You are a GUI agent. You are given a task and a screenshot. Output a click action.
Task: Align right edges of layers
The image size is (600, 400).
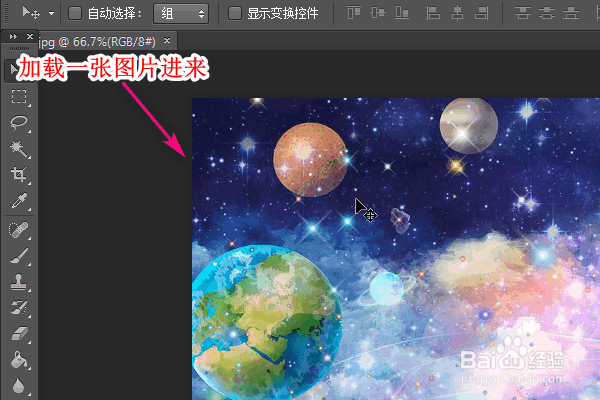click(x=481, y=13)
